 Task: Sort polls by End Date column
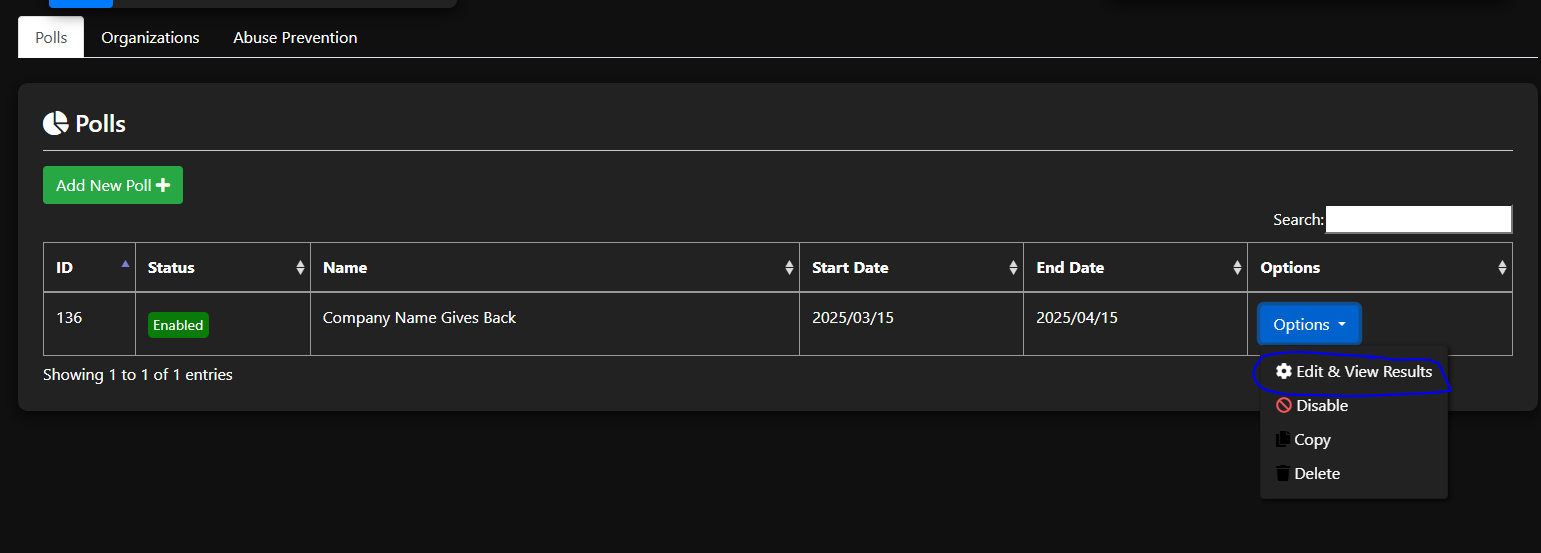pos(1237,268)
